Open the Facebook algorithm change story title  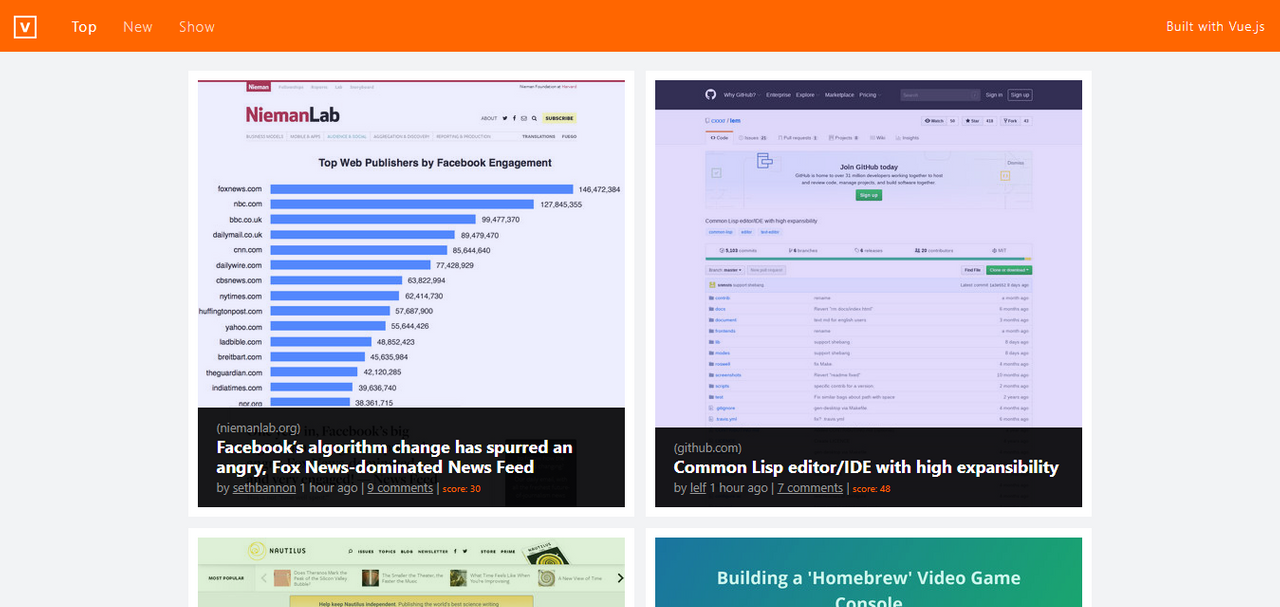tap(394, 457)
